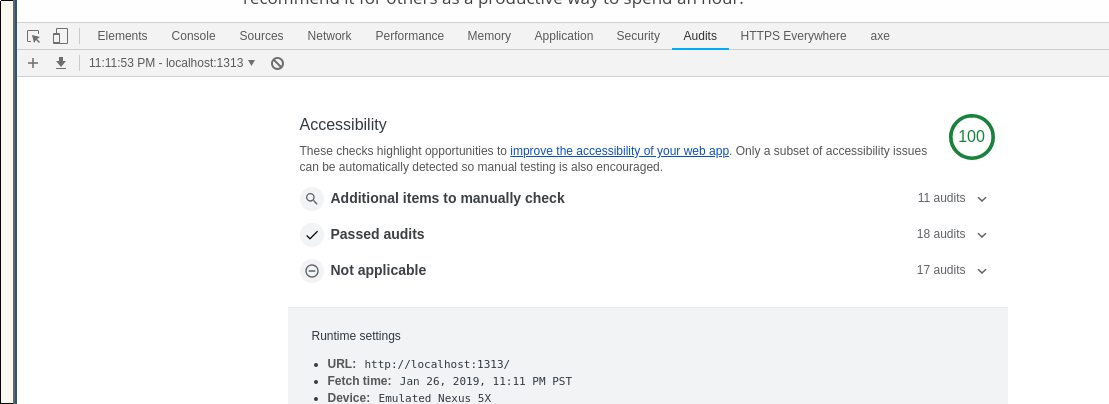Switch to the Network tab
This screenshot has height=404, width=1109.
[x=329, y=36]
